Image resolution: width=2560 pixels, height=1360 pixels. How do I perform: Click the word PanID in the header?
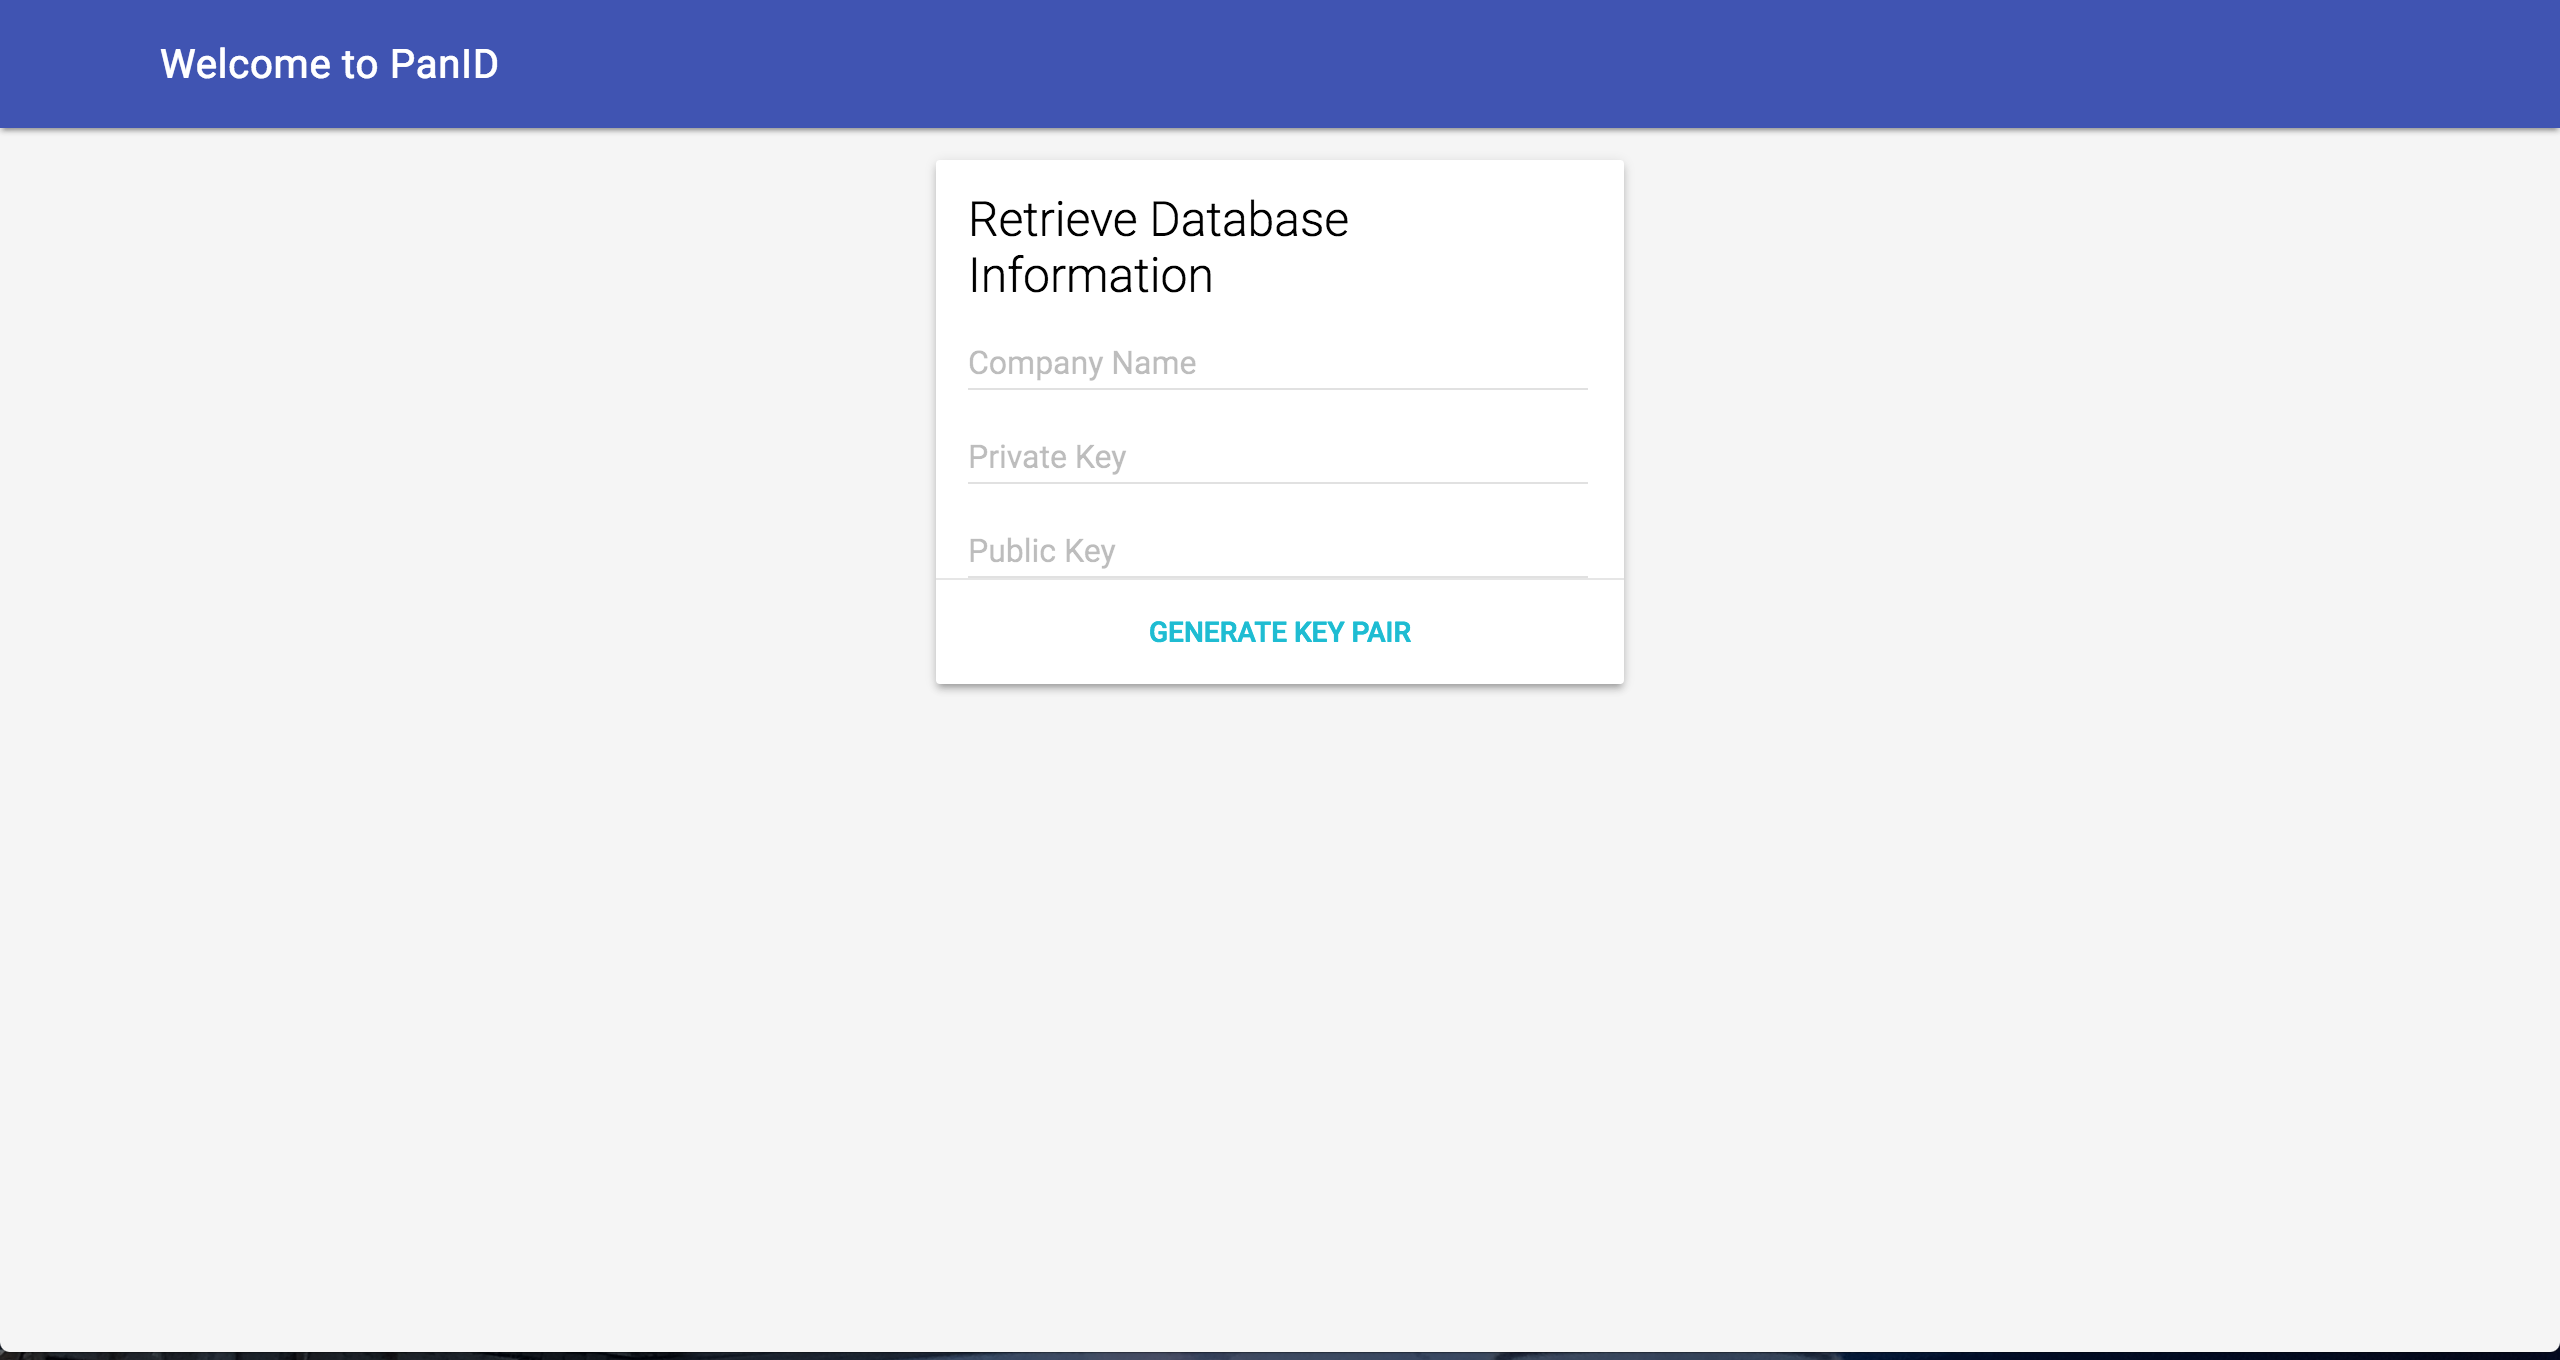tap(444, 64)
